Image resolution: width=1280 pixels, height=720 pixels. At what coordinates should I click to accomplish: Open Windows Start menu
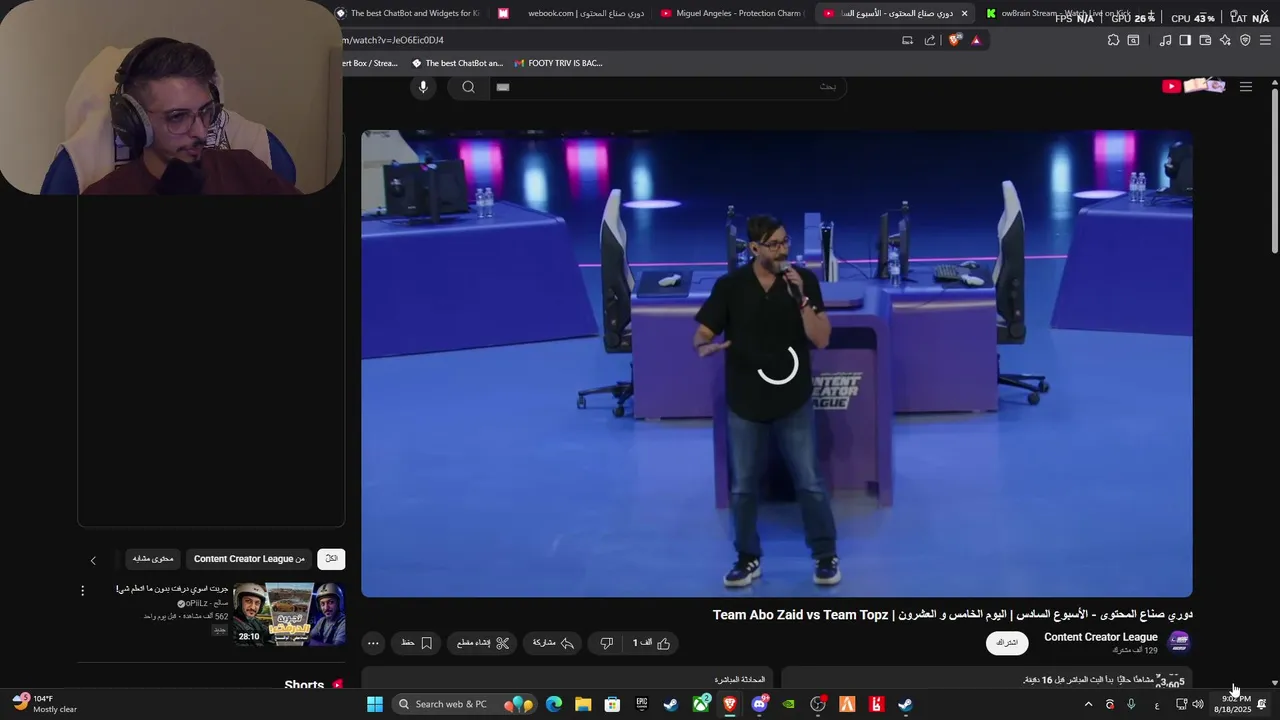[374, 704]
